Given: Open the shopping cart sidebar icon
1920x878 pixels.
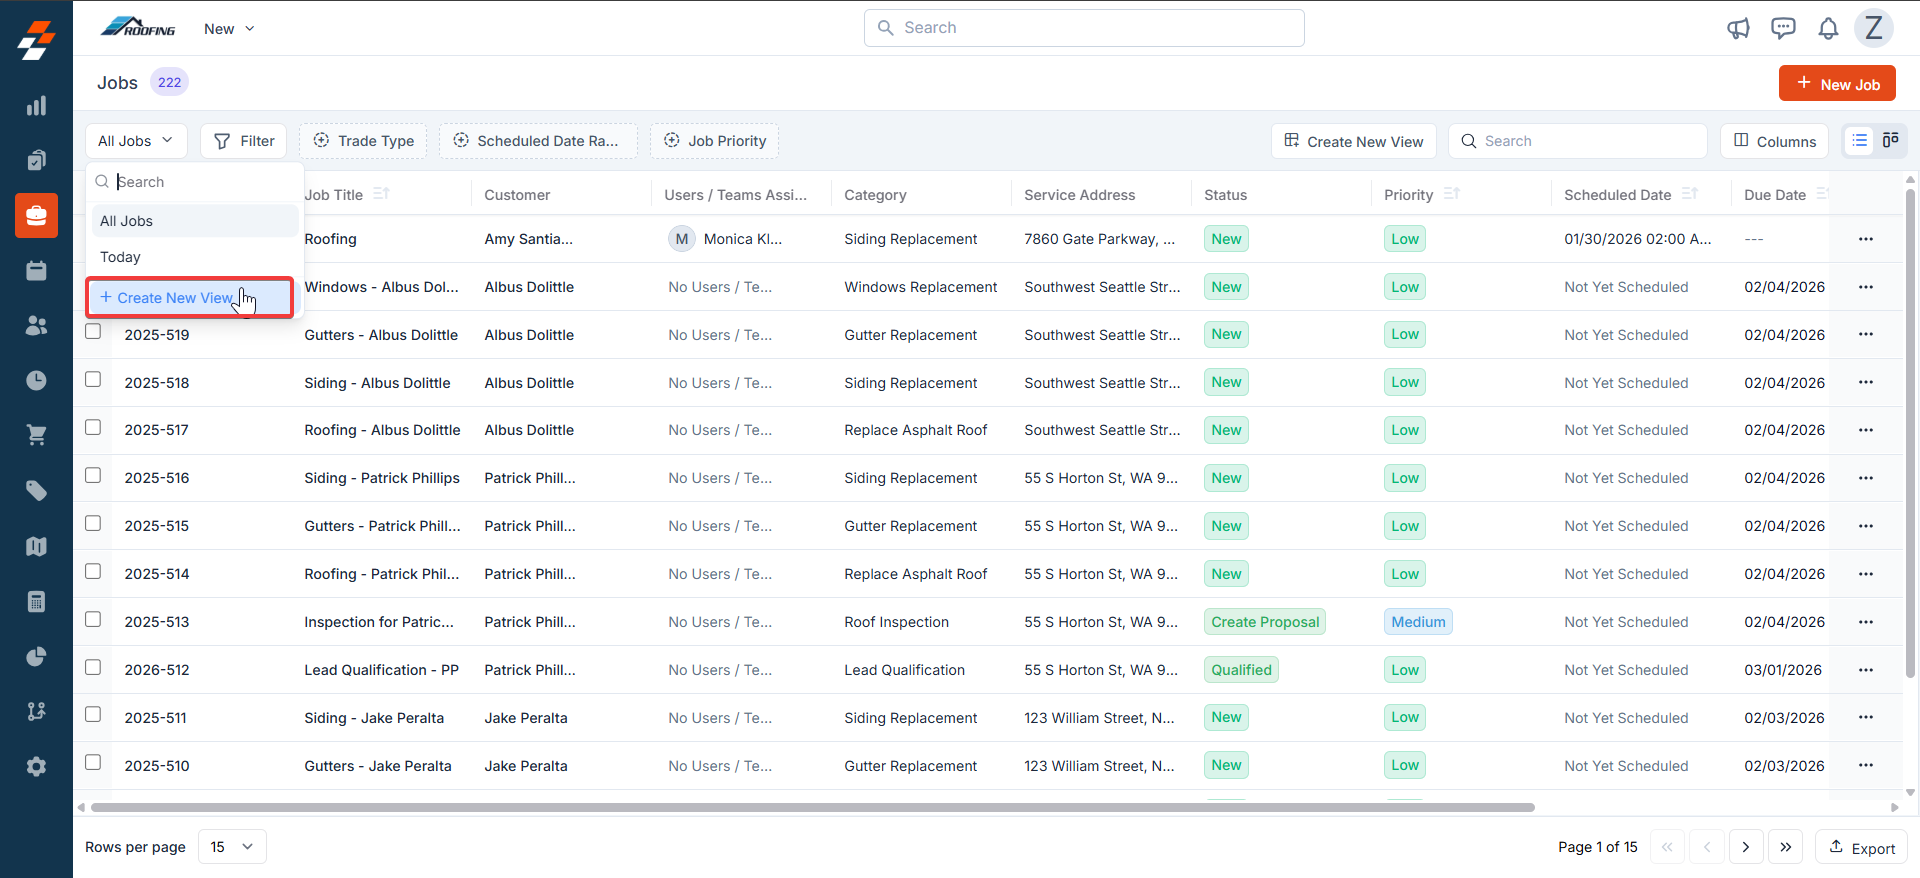Looking at the screenshot, I should coord(36,435).
